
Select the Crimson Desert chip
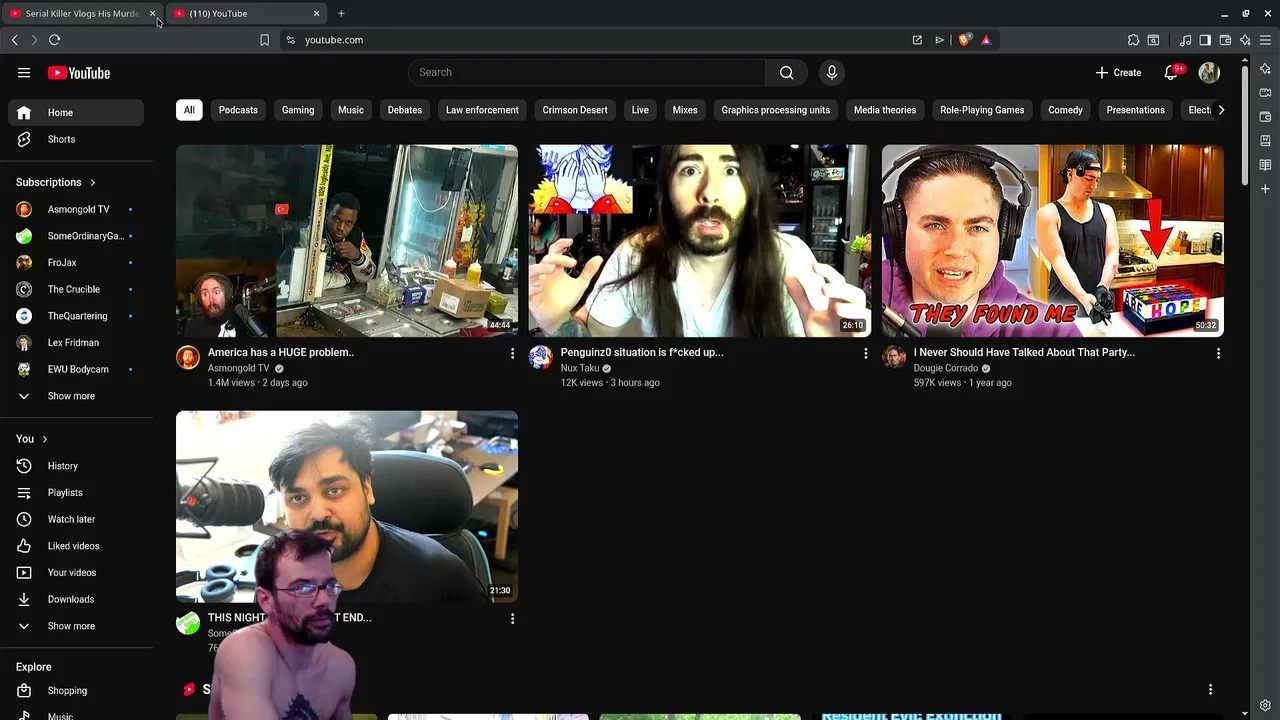point(575,110)
